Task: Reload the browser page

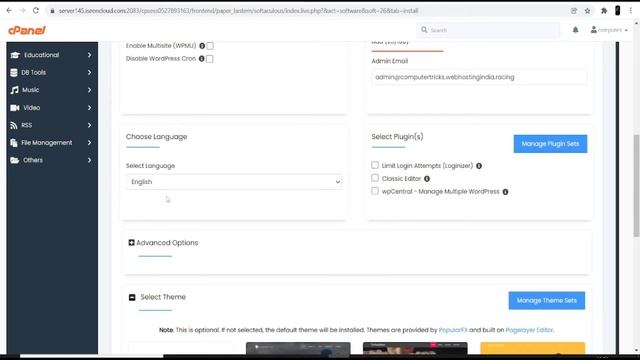Action: tap(36, 11)
